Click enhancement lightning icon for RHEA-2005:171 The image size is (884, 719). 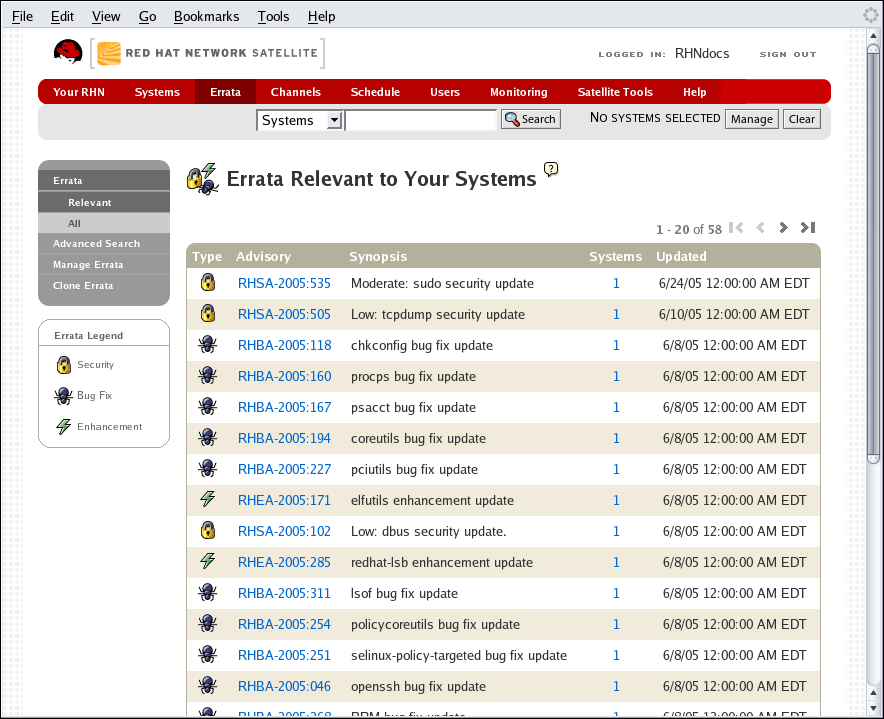pyautogui.click(x=207, y=500)
